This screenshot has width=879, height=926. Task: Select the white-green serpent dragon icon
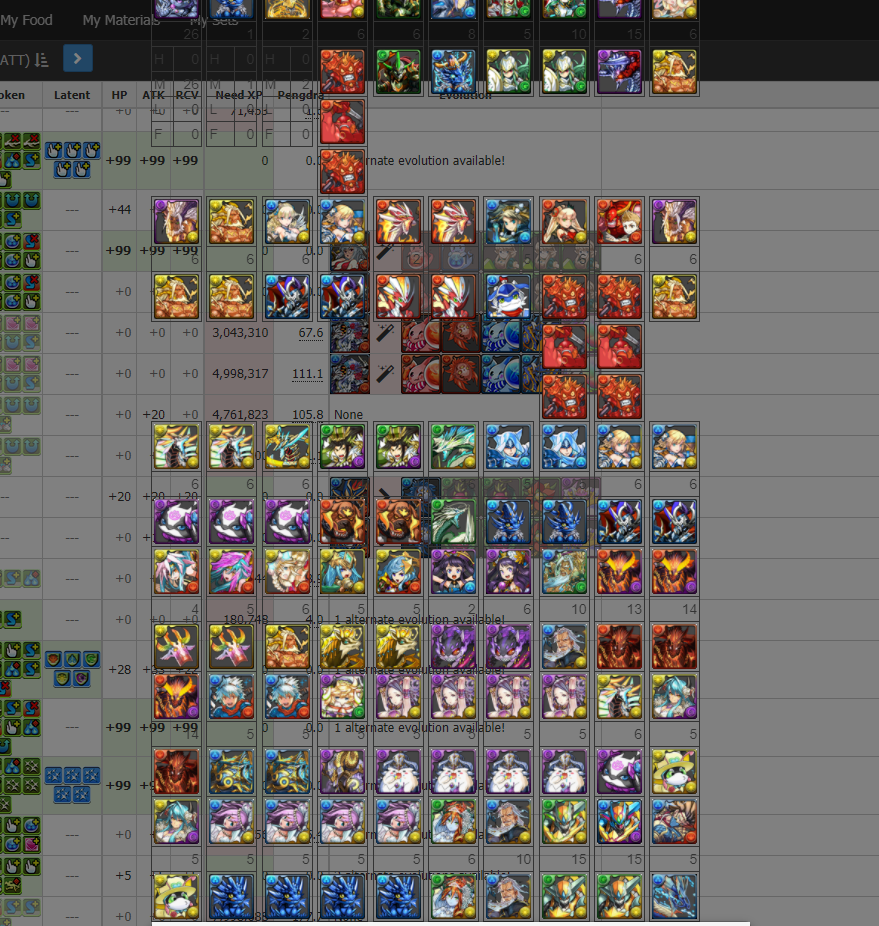453,521
